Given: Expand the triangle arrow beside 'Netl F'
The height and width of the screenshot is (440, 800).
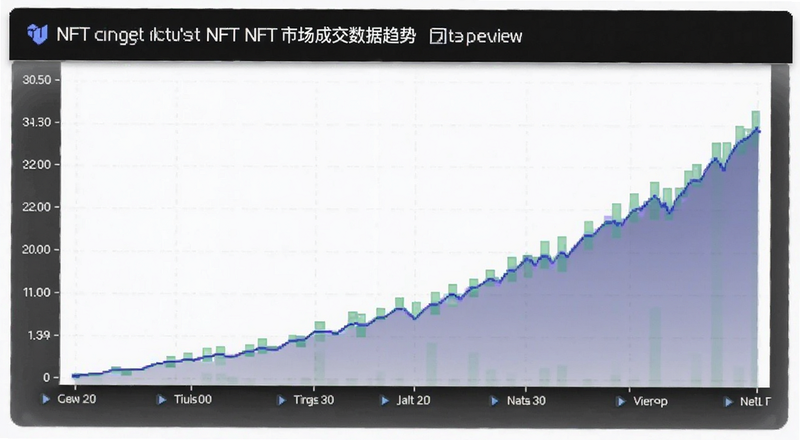Looking at the screenshot, I should coord(729,402).
